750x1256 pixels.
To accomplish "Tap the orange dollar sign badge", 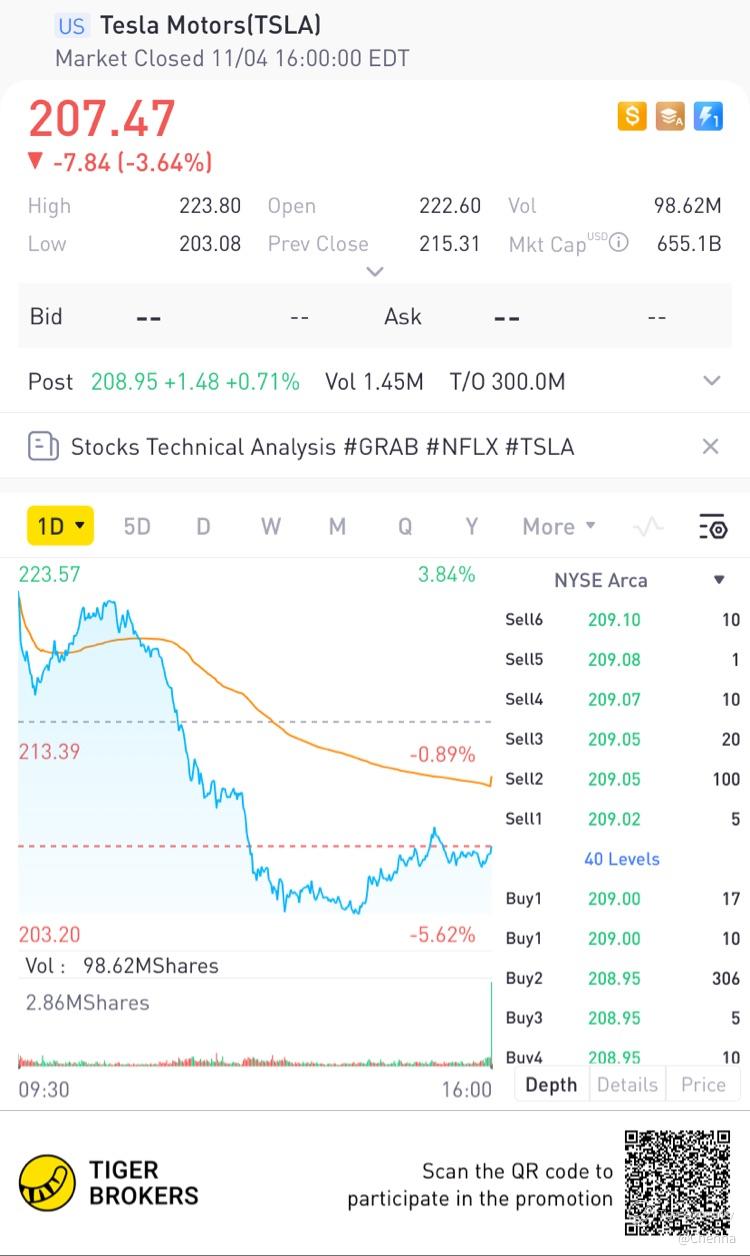I will coord(632,117).
